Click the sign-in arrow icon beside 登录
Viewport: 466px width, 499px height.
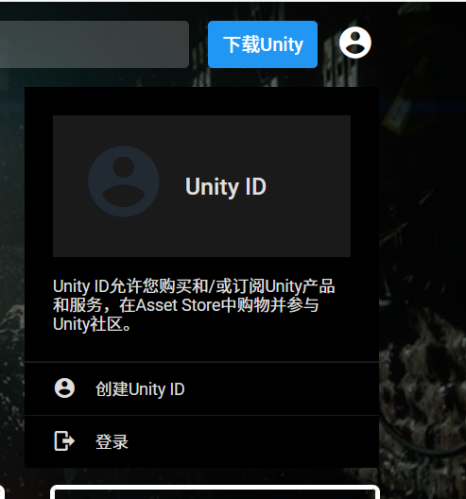64,441
